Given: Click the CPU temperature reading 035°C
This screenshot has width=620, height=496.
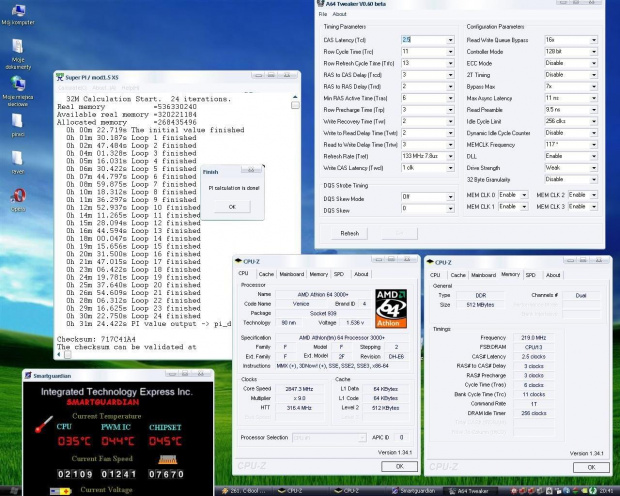Looking at the screenshot, I should (x=74, y=441).
